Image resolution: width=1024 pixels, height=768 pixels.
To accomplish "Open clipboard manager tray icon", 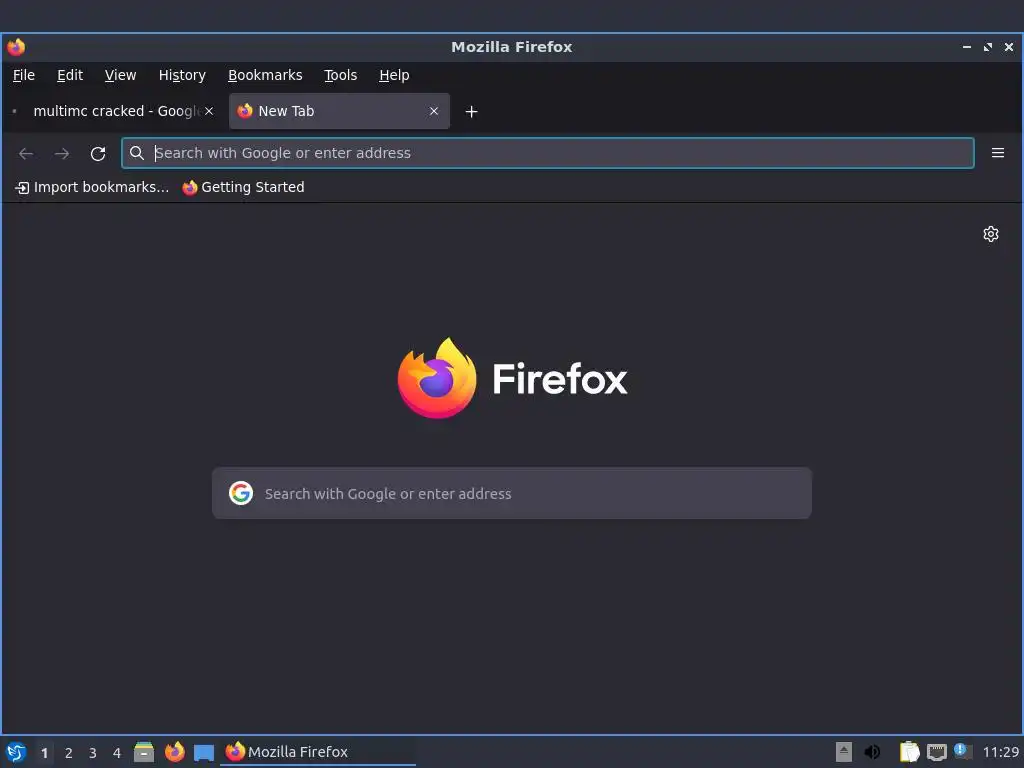I will click(909, 752).
